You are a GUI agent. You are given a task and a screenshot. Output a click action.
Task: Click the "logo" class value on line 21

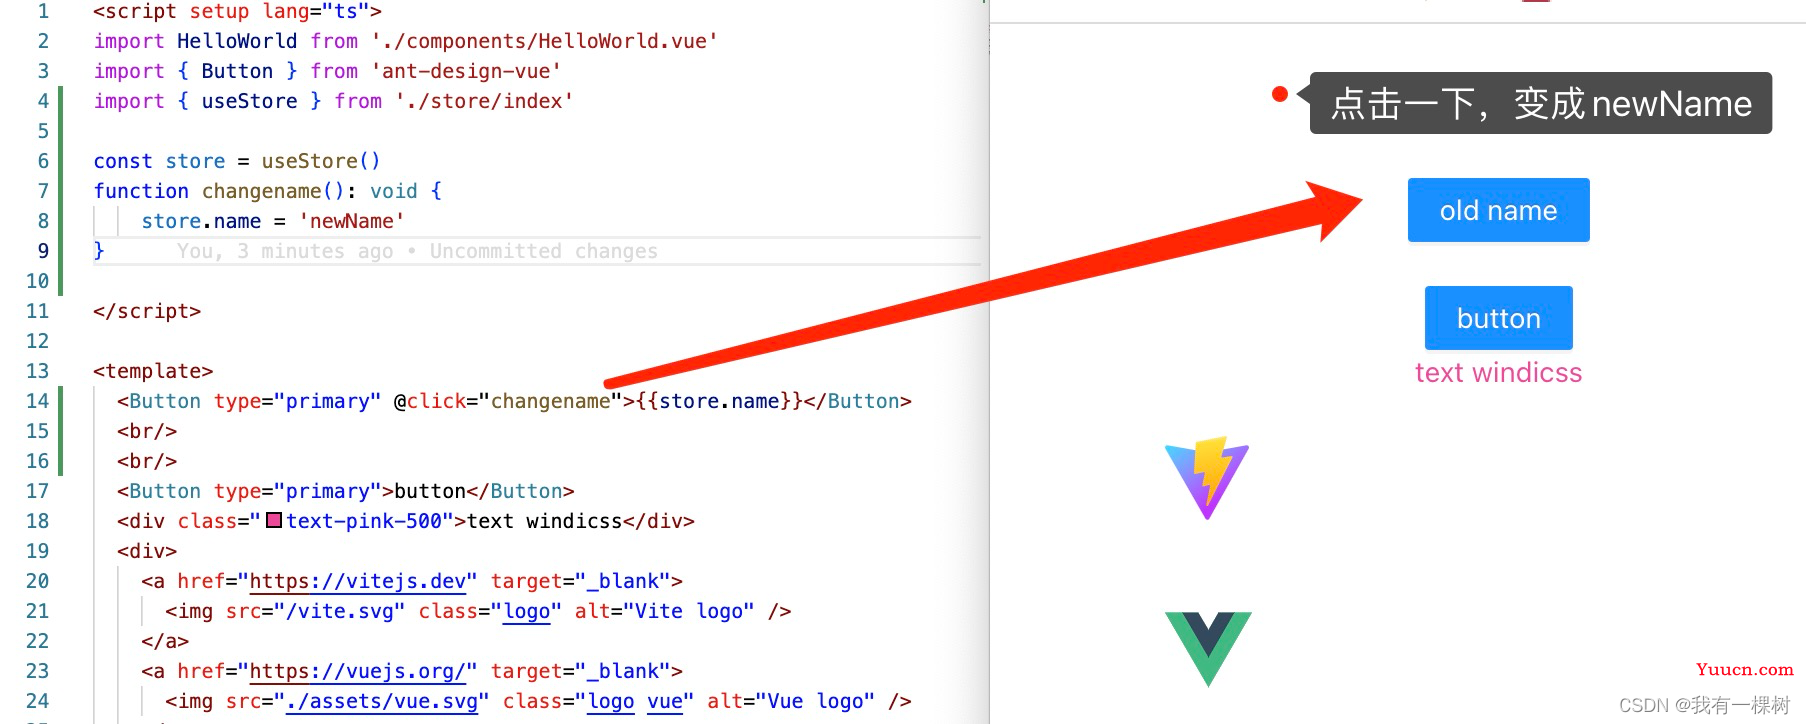point(526,611)
